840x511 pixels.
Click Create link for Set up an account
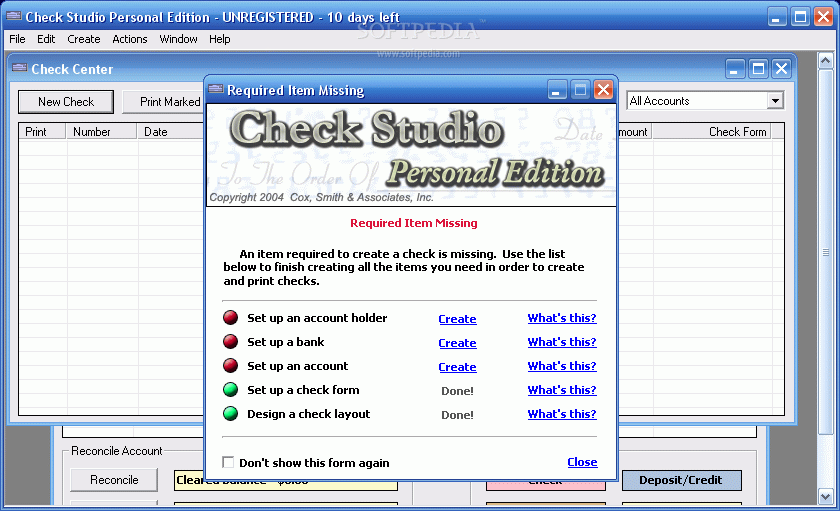pyautogui.click(x=457, y=367)
